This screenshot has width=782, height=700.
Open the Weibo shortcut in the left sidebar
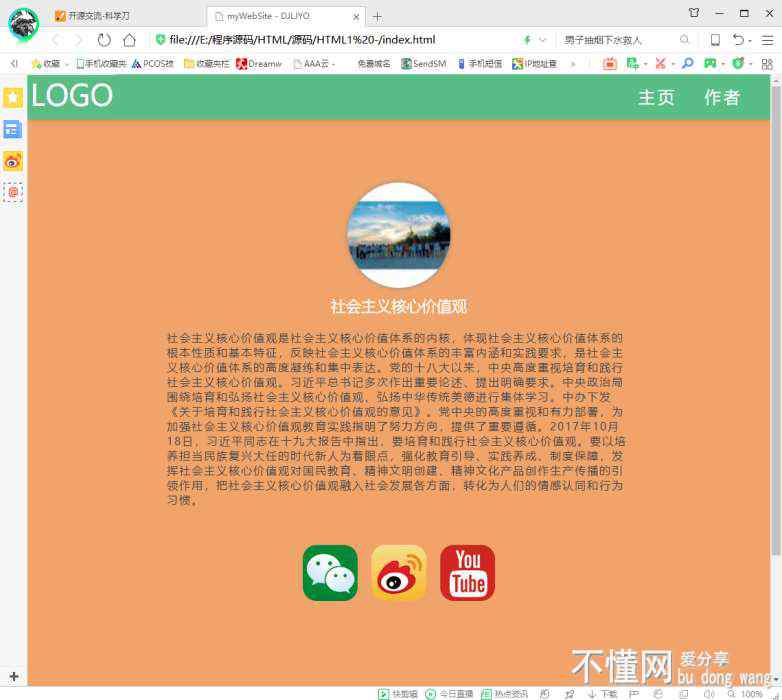coord(13,161)
